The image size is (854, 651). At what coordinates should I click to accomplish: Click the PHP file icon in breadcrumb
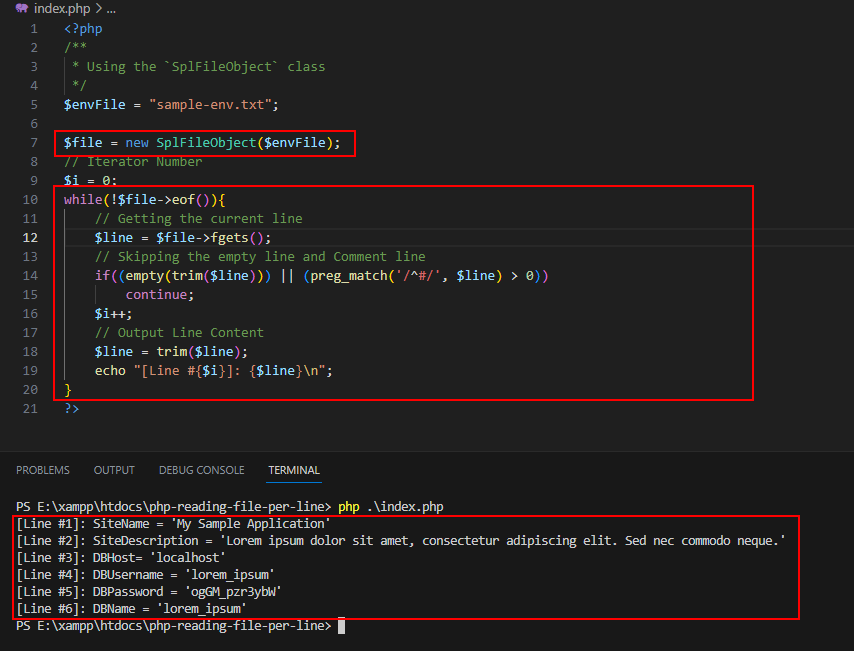pyautogui.click(x=22, y=8)
